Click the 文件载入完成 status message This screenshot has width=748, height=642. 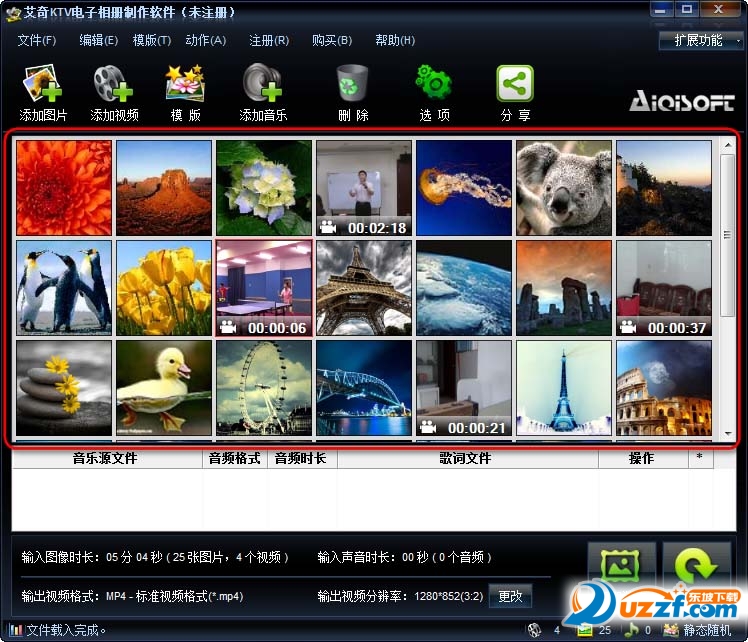click(66, 630)
